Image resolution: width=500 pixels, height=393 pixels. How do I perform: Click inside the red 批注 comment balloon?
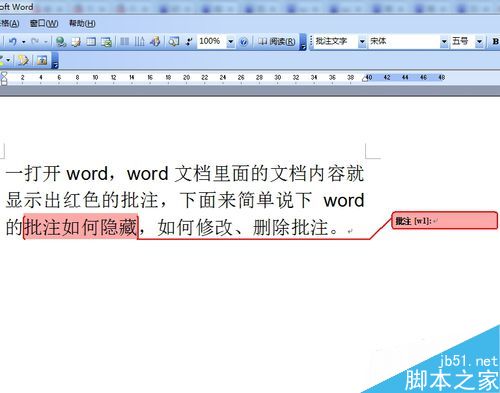(x=445, y=220)
